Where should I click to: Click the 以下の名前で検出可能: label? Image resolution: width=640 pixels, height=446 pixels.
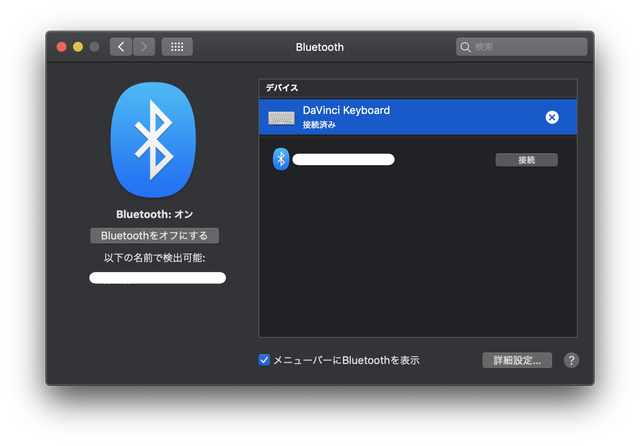[154, 258]
